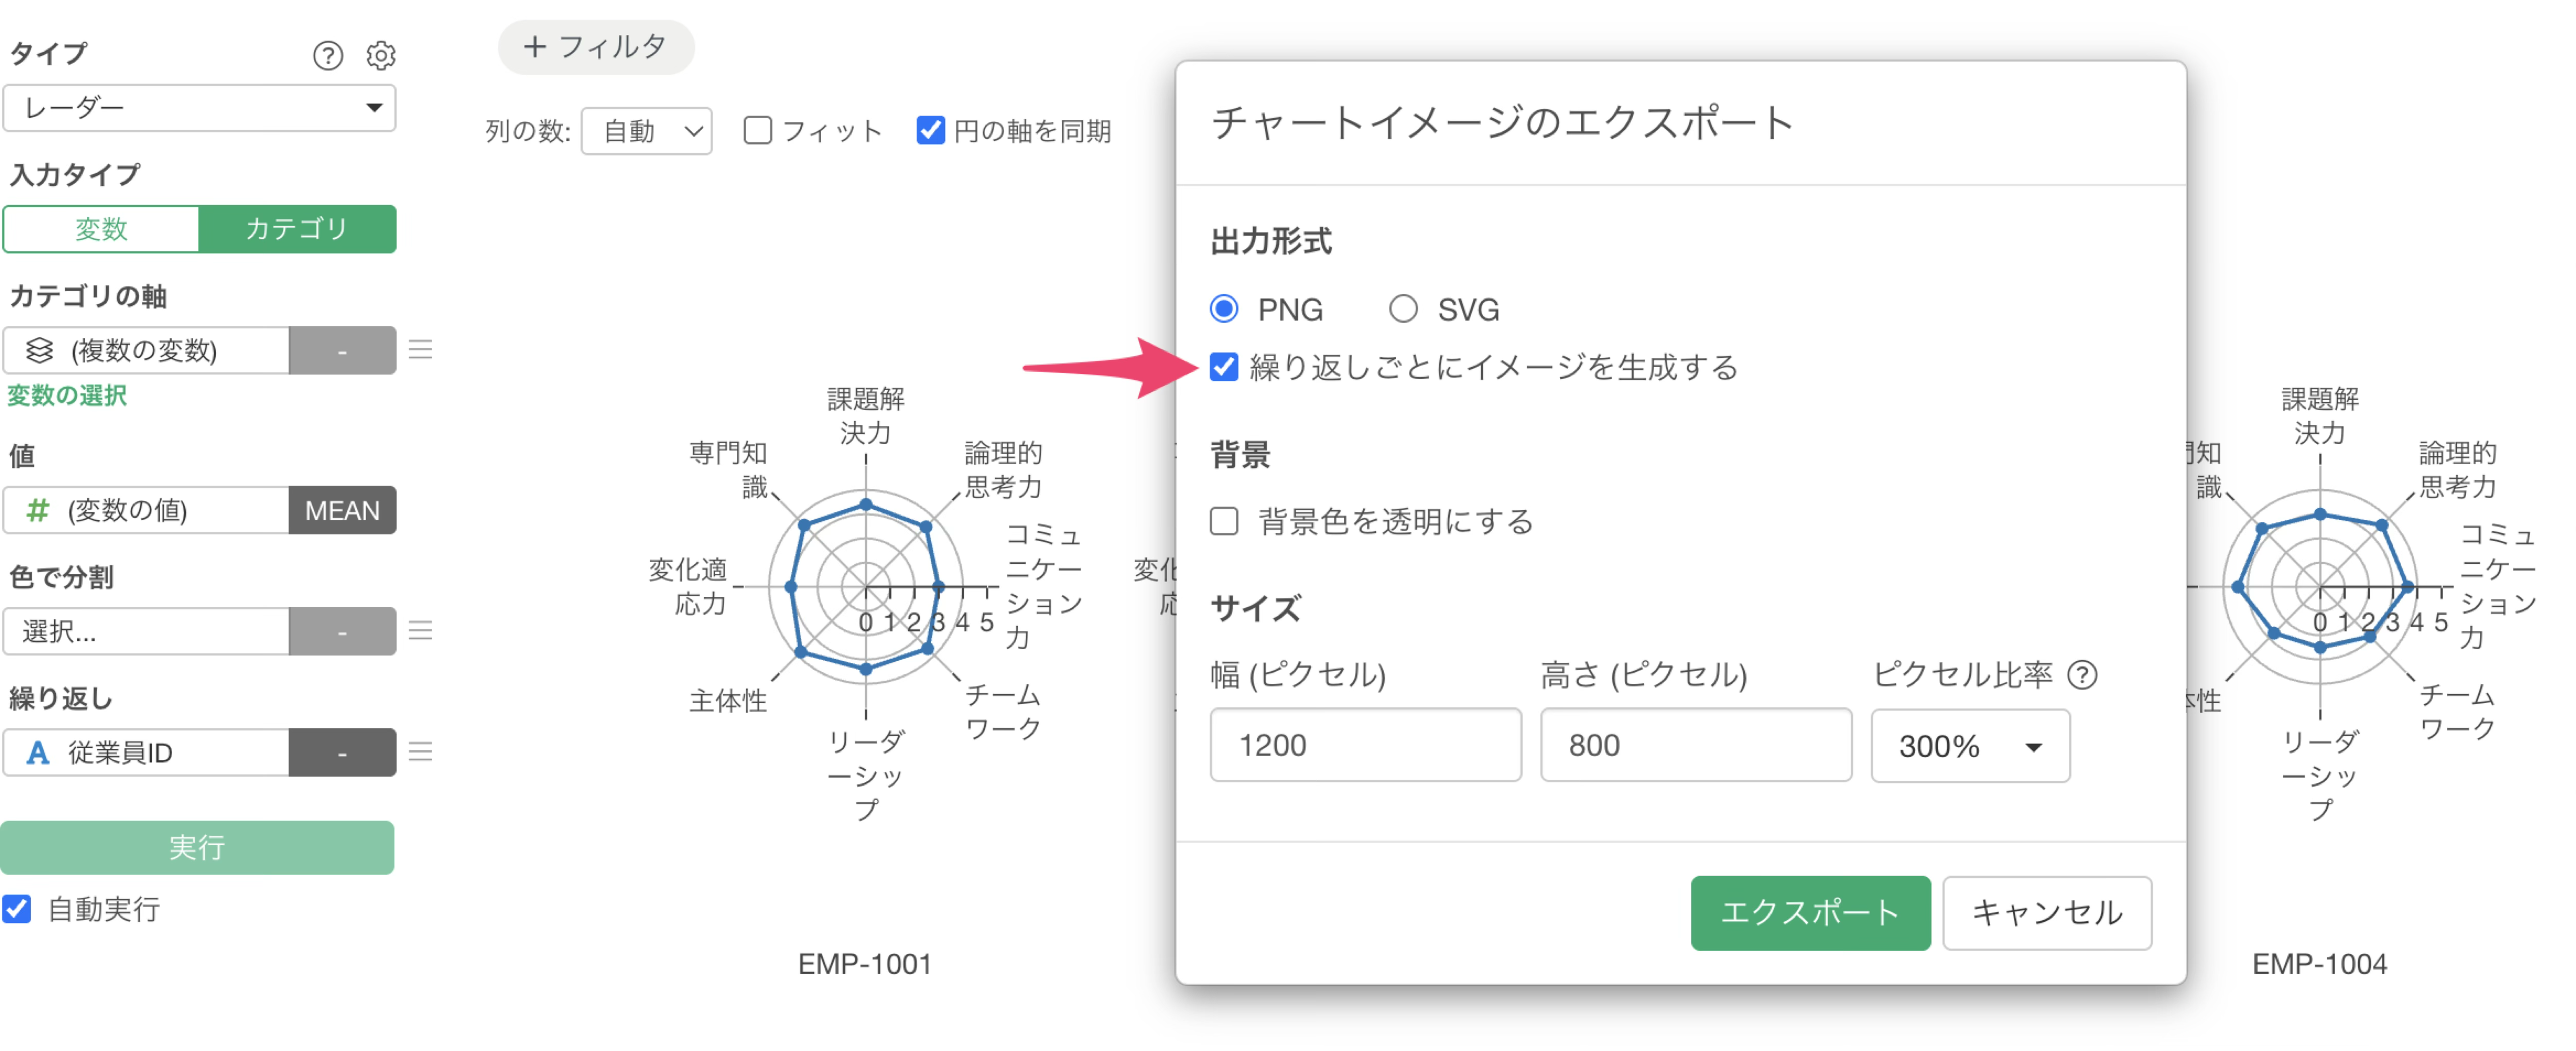
Task: Open the chart settings gear icon
Action: coord(380,55)
